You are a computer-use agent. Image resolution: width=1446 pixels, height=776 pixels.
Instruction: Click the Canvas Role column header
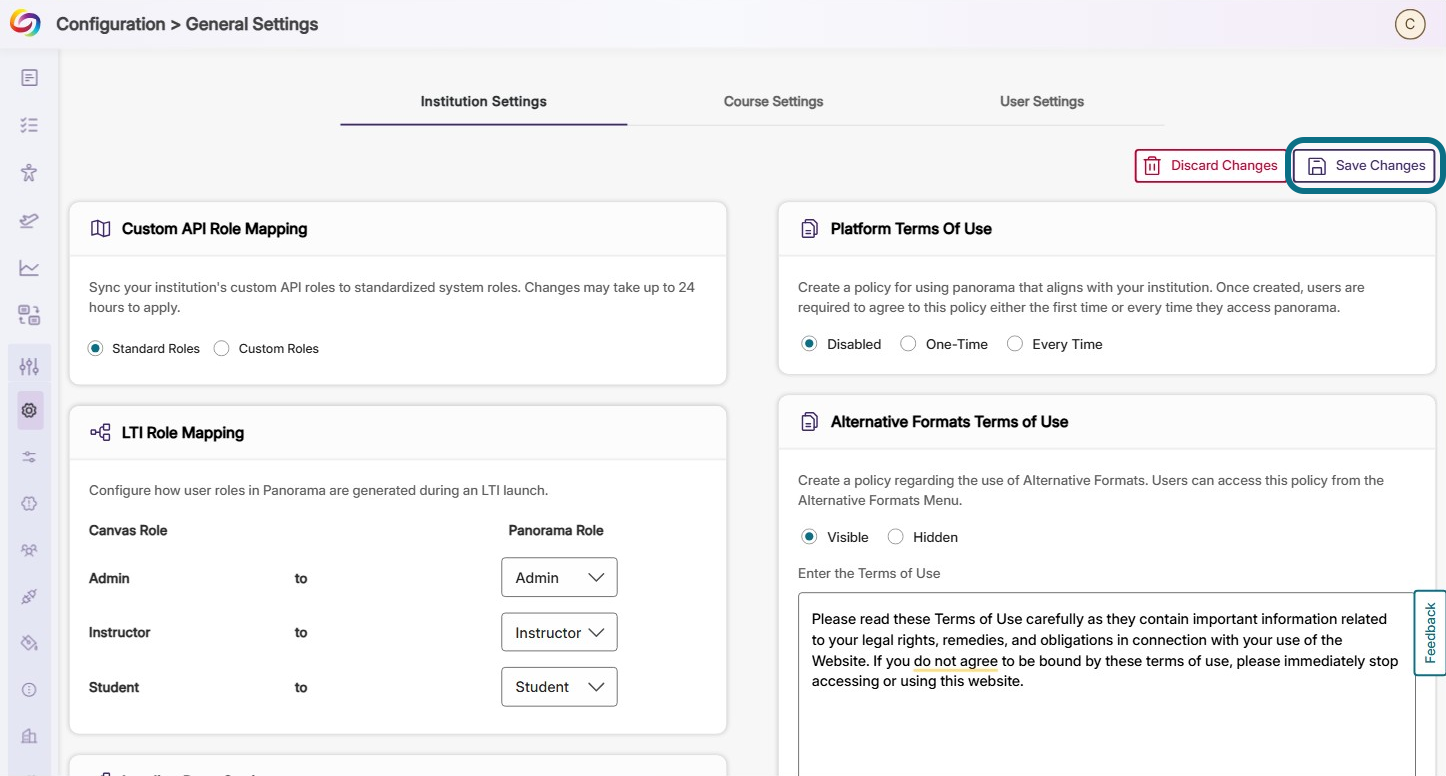click(128, 531)
